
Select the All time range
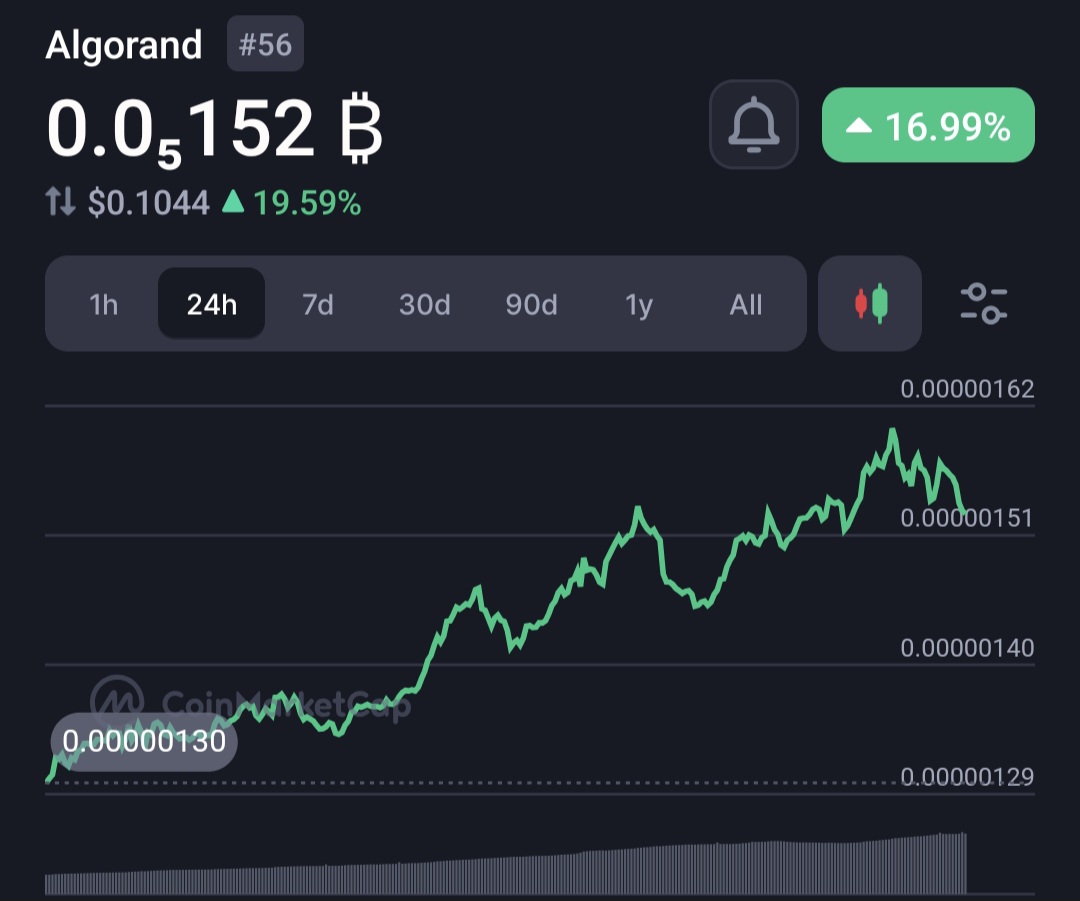coord(746,304)
